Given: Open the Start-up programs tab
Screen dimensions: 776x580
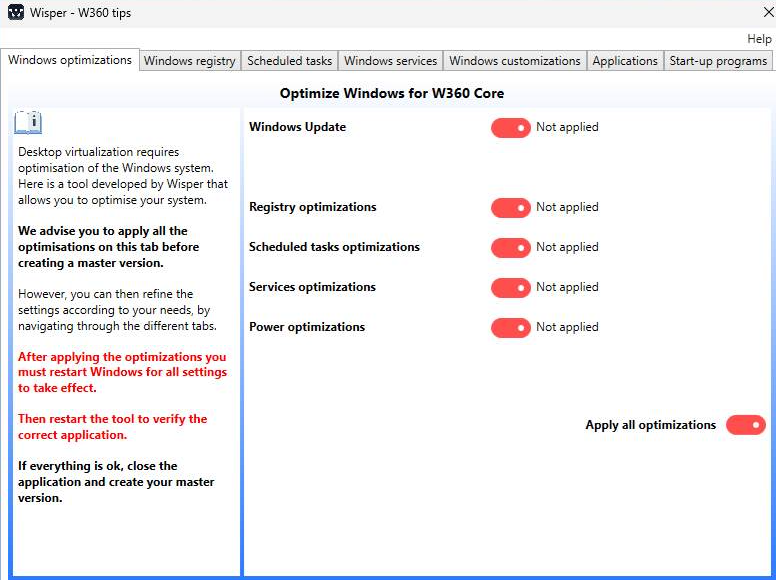Looking at the screenshot, I should [718, 61].
